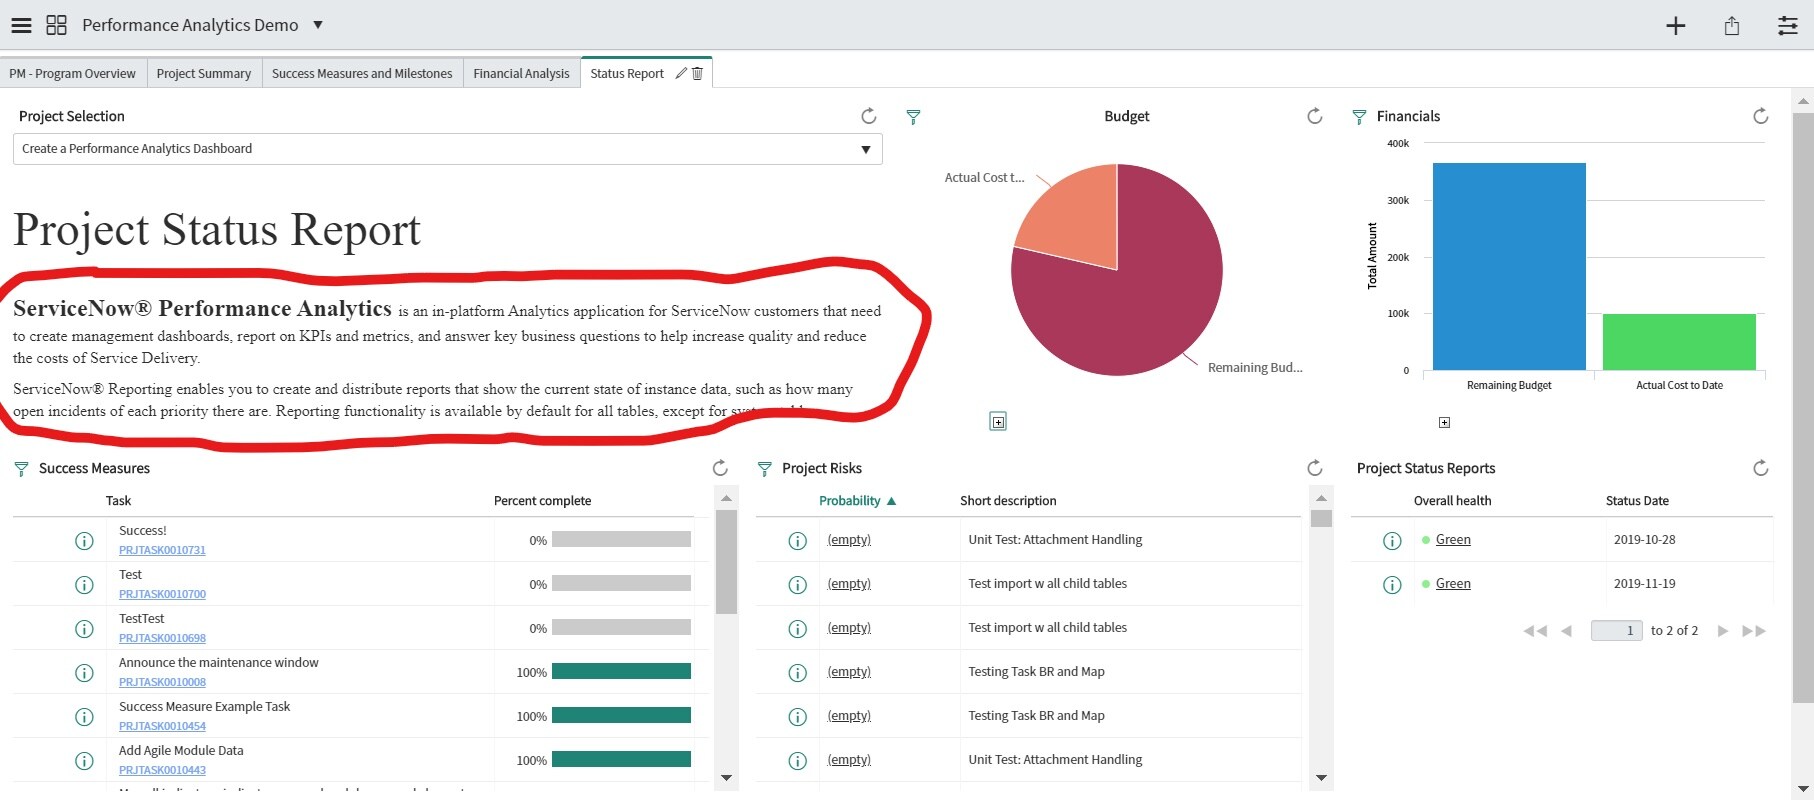The width and height of the screenshot is (1814, 800).
Task: Click (empty) probability for Test import, first row
Action: tap(849, 584)
